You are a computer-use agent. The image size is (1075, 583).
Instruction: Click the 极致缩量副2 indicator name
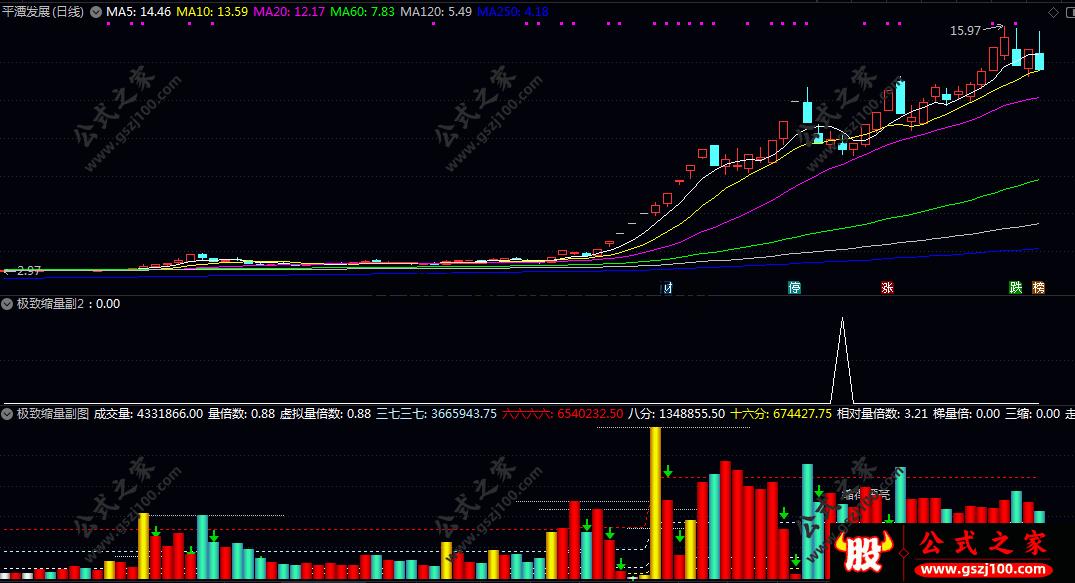[x=50, y=304]
